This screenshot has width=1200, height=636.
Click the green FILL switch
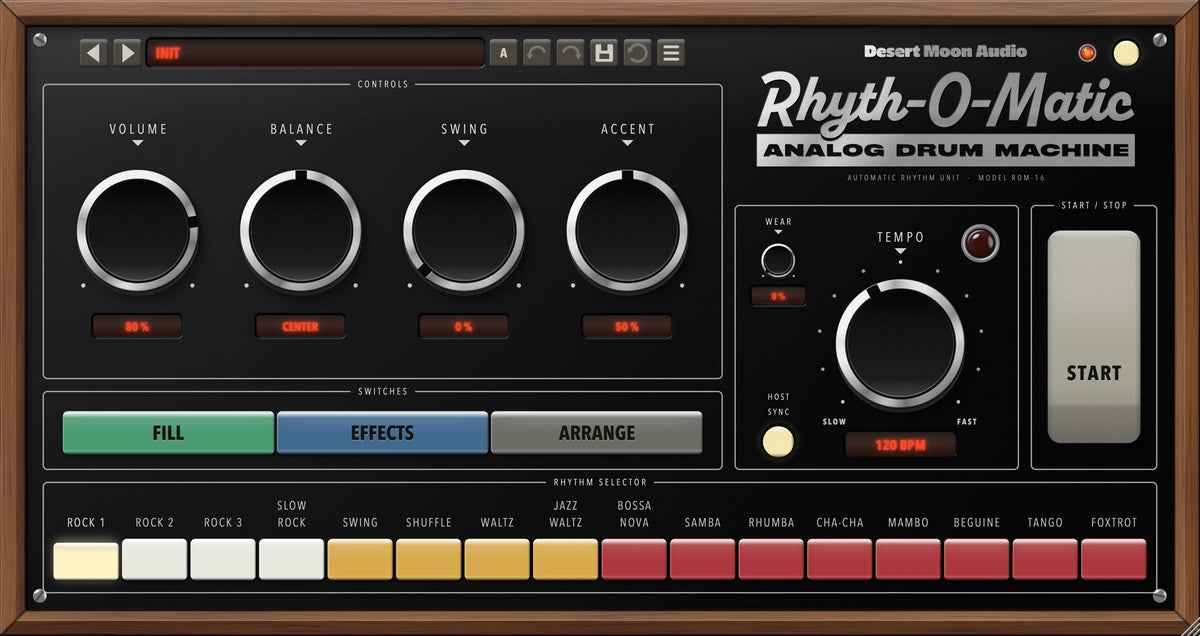(x=168, y=433)
